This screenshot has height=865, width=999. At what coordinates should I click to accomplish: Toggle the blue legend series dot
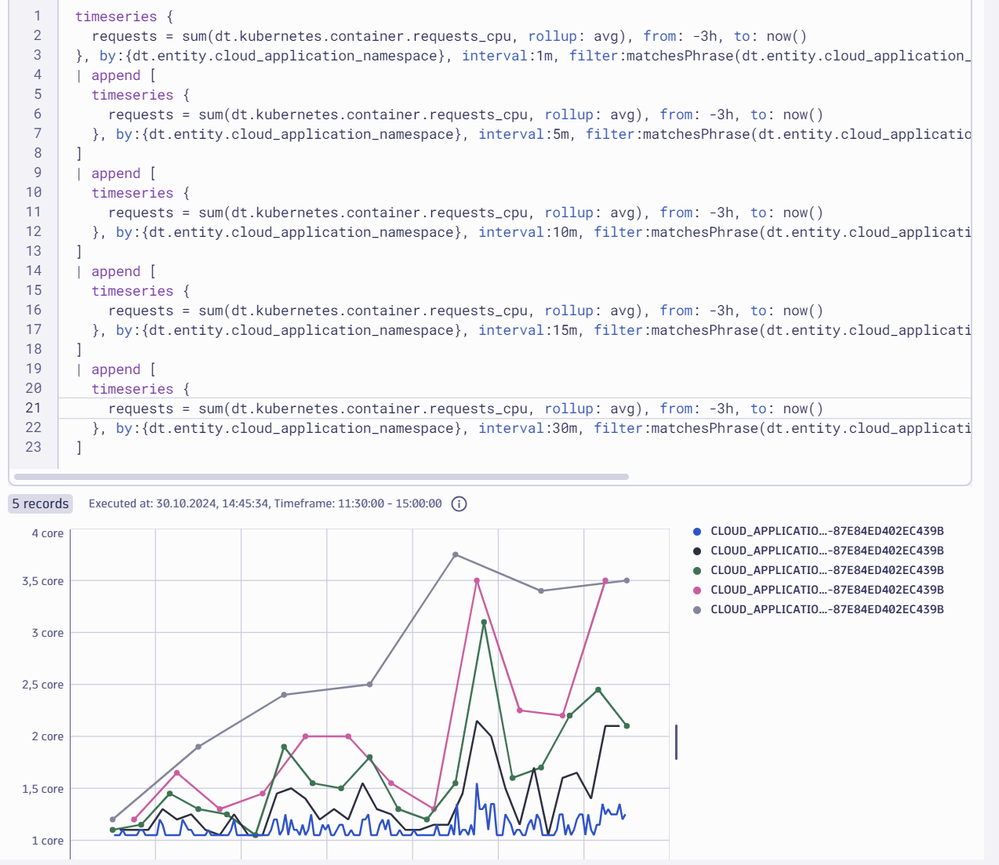[697, 531]
